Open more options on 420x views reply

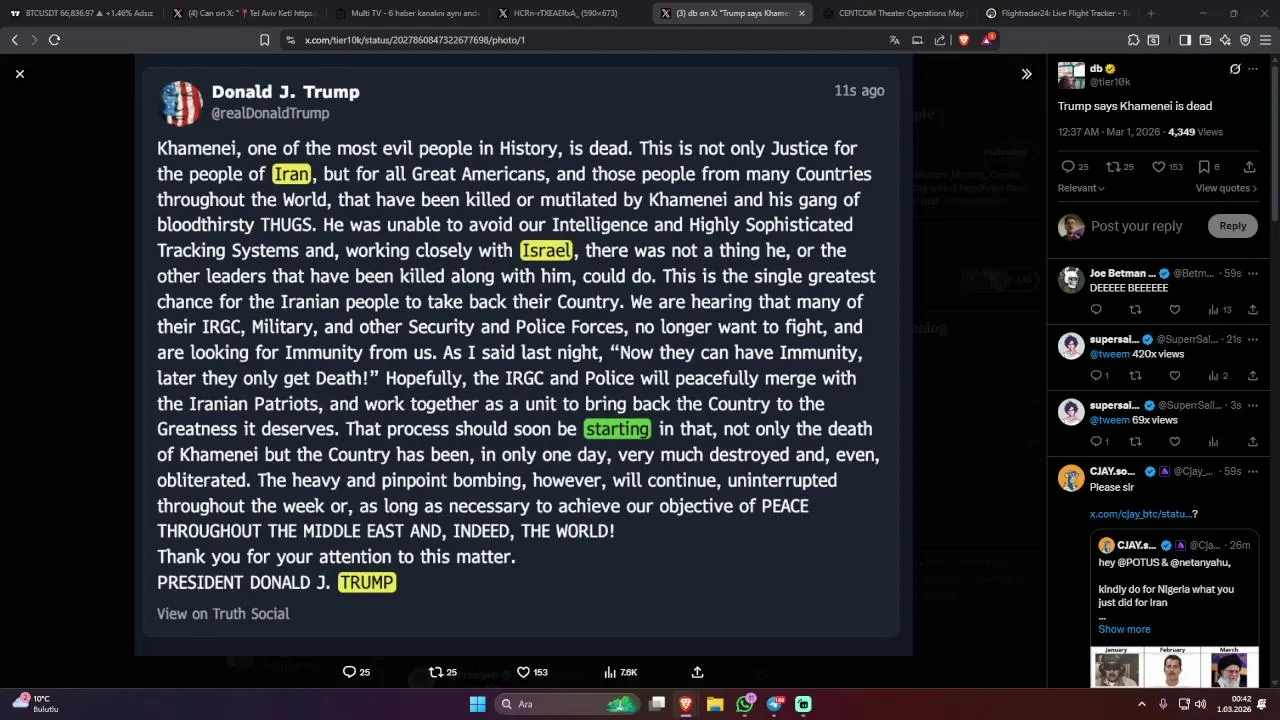[x=1253, y=339]
